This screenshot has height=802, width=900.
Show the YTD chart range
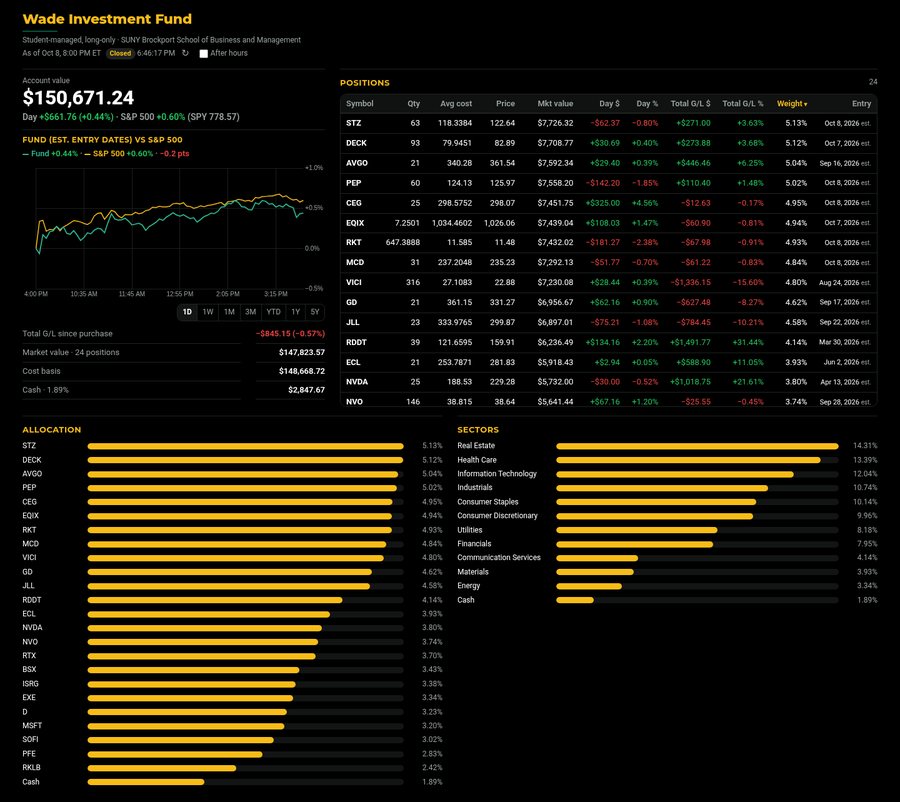pyautogui.click(x=273, y=312)
